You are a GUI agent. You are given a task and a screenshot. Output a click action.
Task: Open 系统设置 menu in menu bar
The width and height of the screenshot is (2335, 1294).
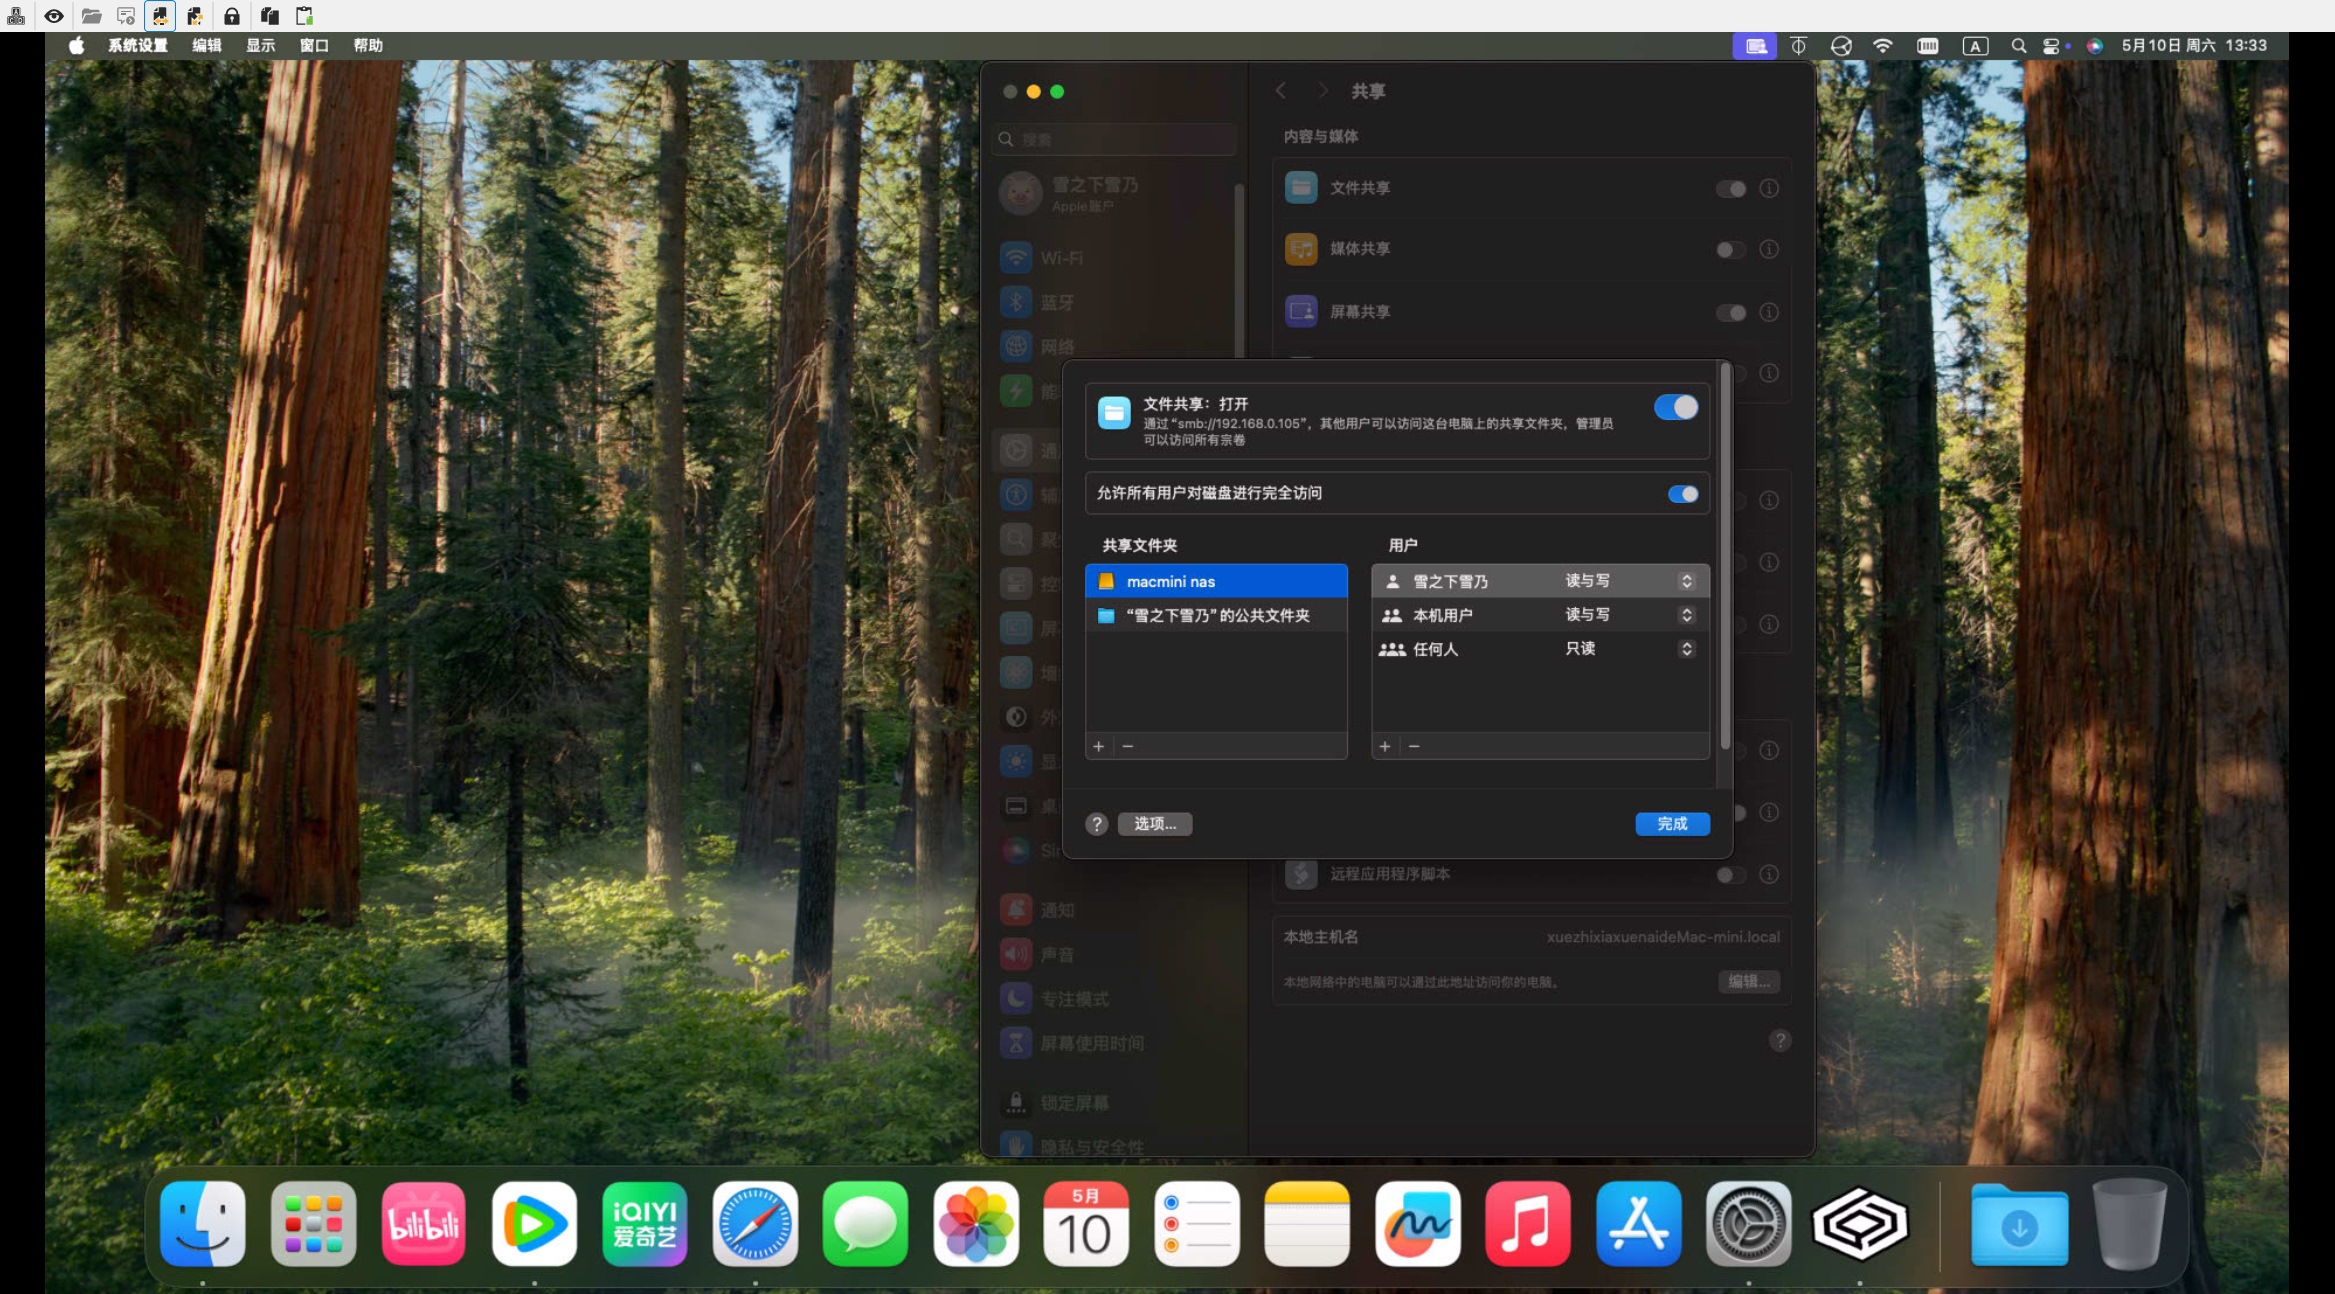coord(138,46)
